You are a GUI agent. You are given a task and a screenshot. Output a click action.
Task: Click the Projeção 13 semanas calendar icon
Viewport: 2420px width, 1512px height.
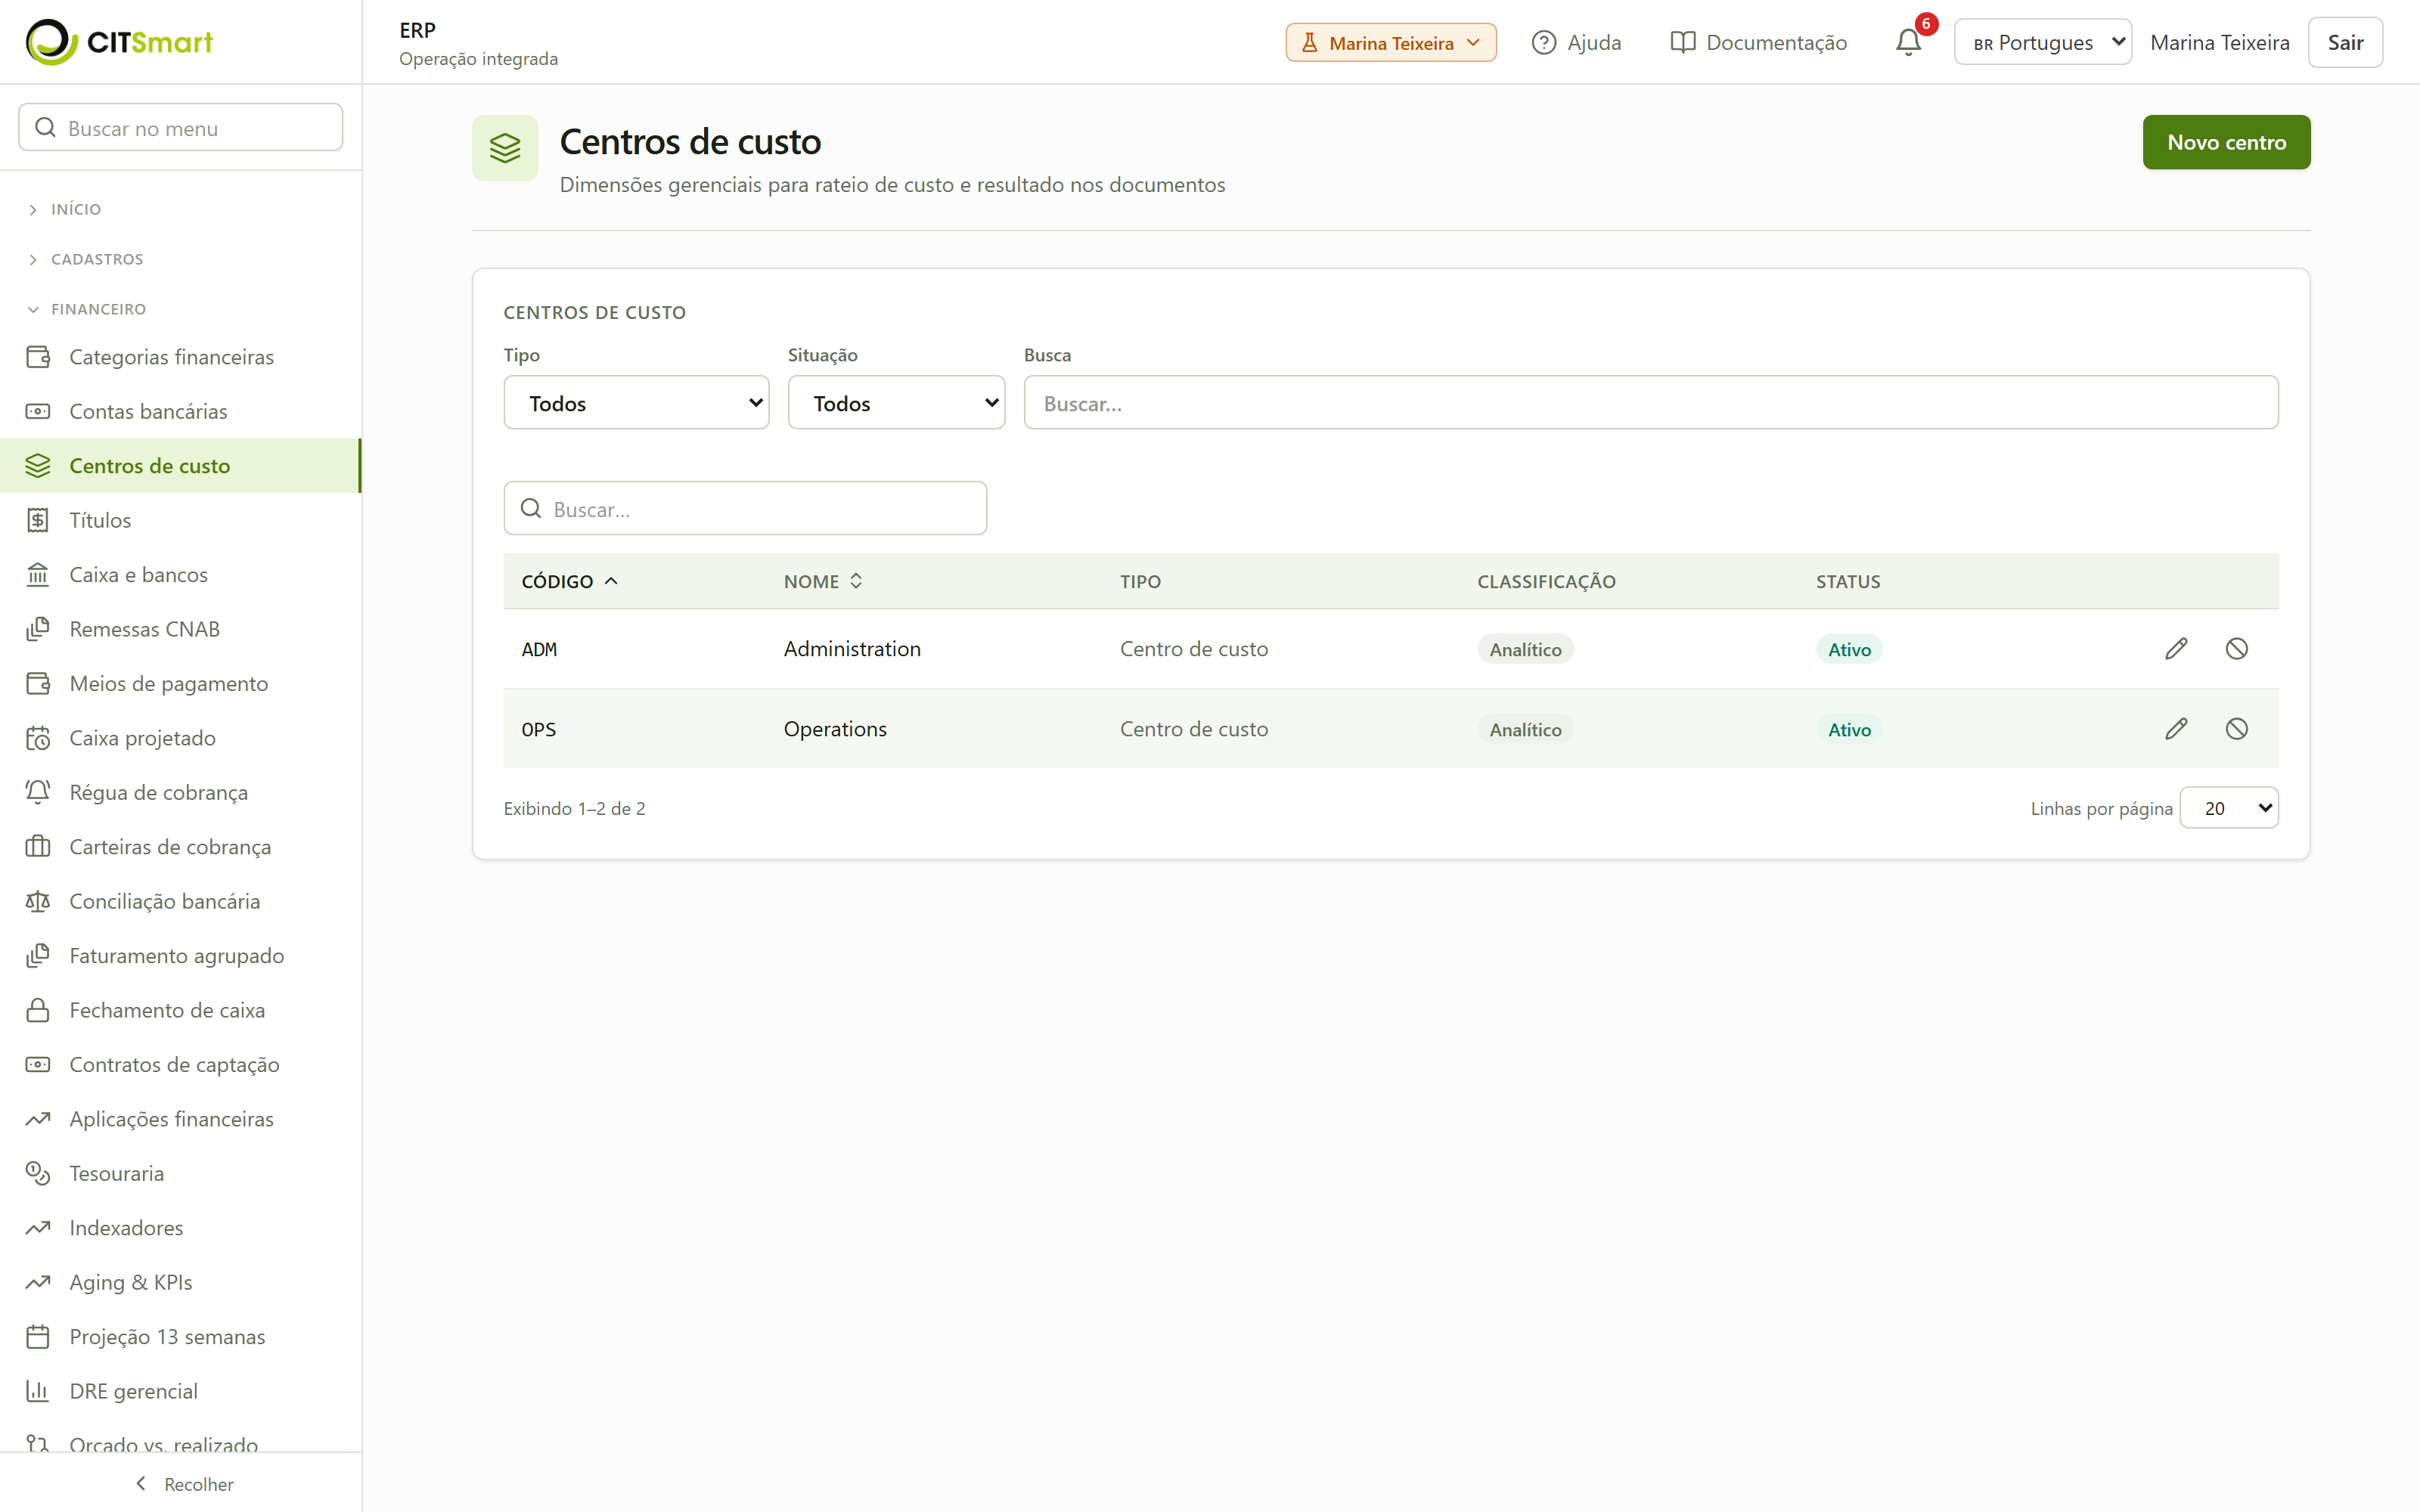pos(38,1337)
